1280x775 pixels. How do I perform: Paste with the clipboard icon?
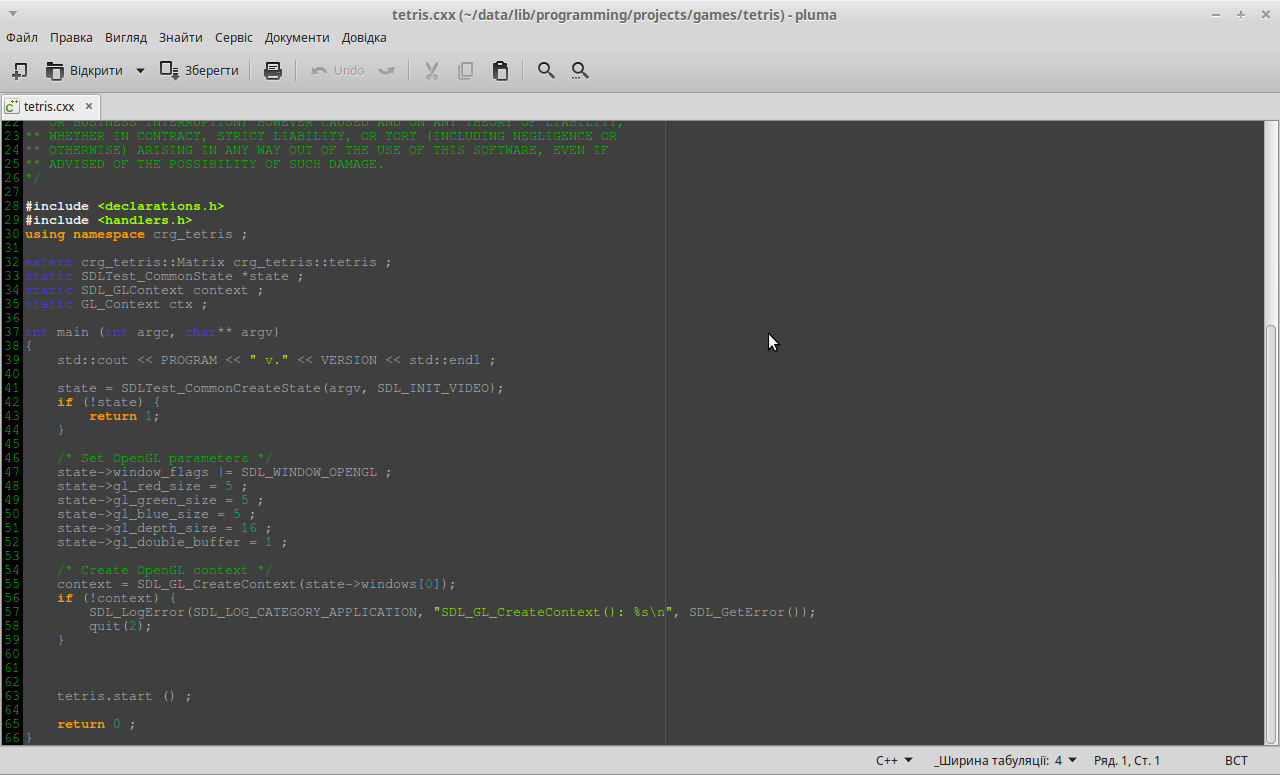(500, 71)
